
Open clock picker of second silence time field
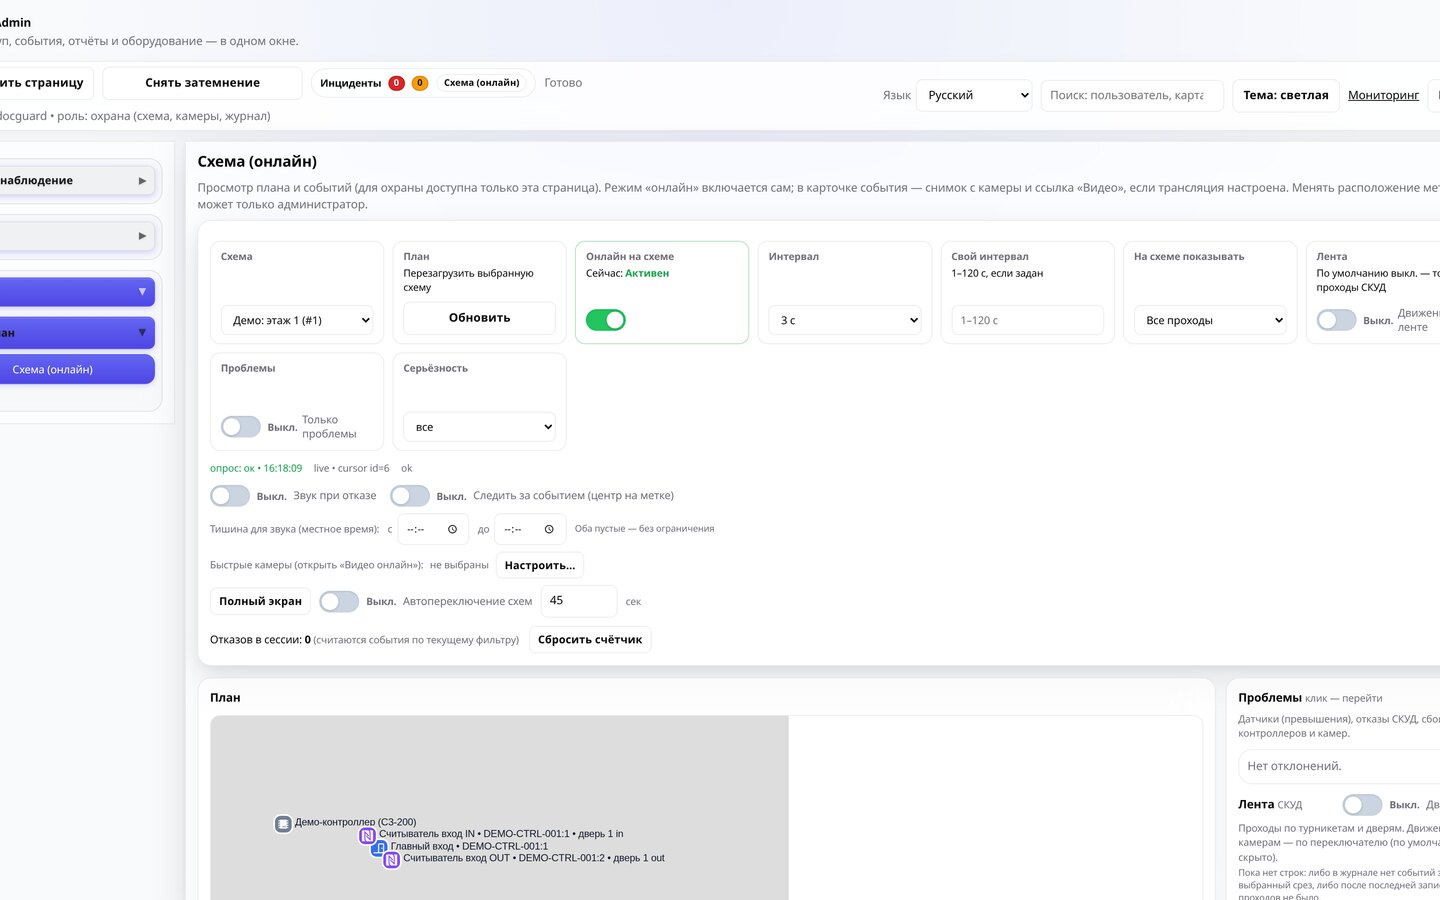(549, 529)
